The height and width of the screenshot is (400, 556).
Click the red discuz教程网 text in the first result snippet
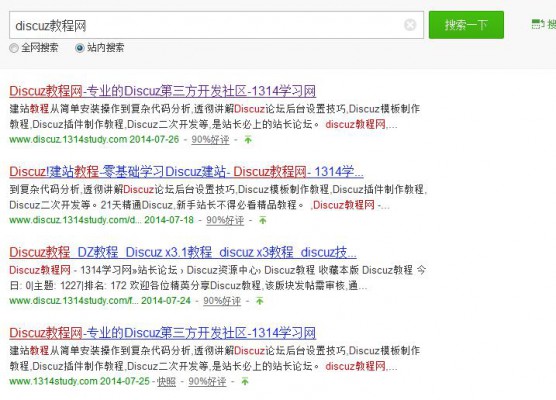(x=355, y=124)
